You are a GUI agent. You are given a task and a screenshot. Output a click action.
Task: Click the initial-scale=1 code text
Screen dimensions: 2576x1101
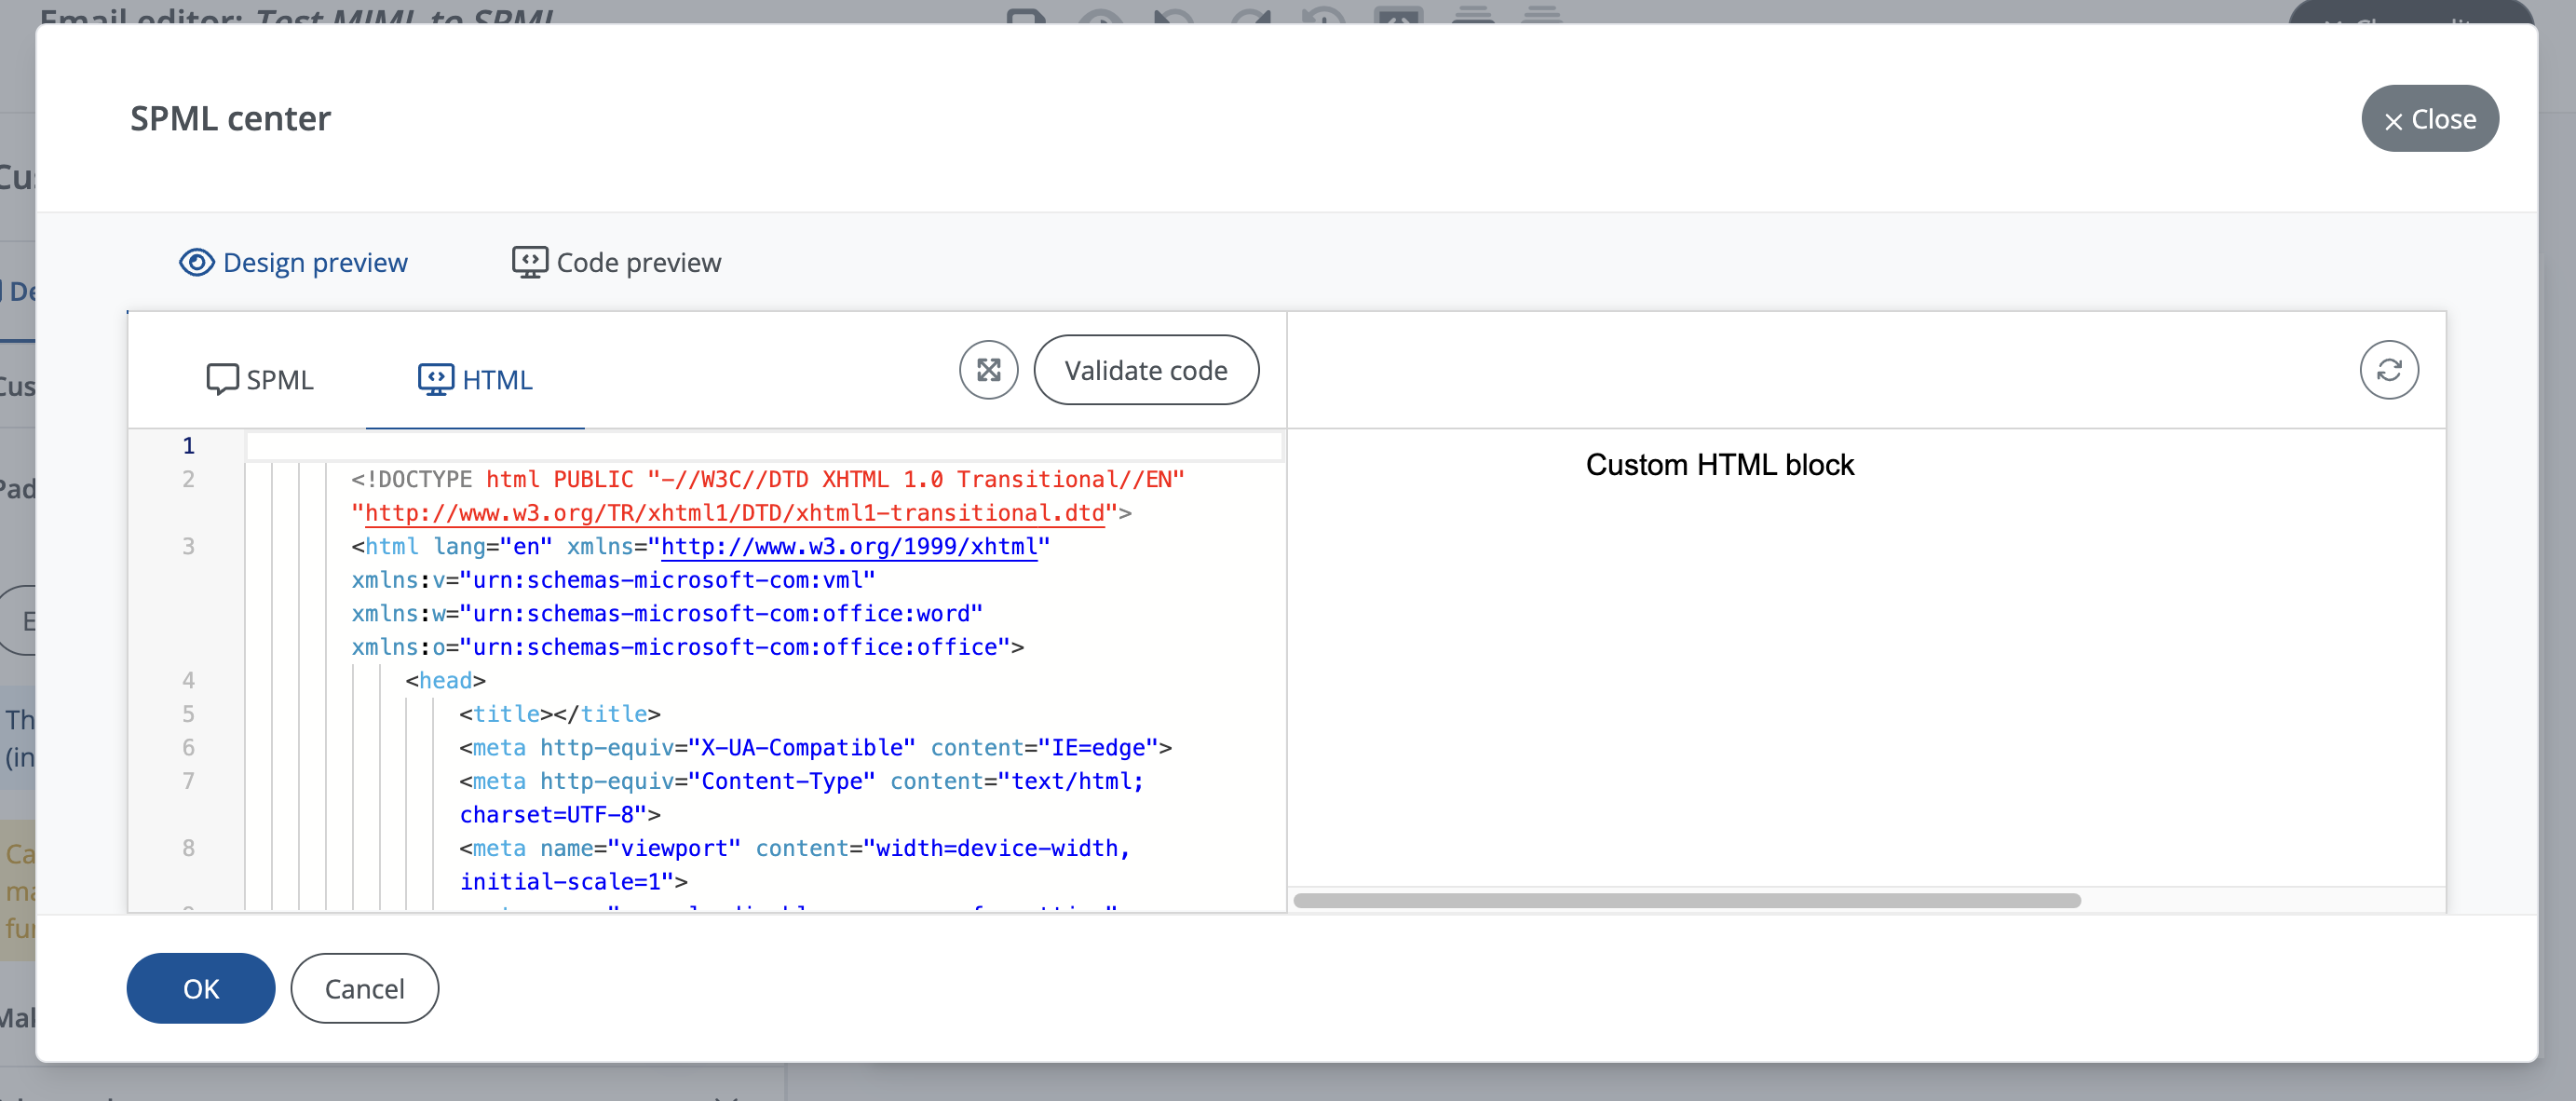click(573, 882)
